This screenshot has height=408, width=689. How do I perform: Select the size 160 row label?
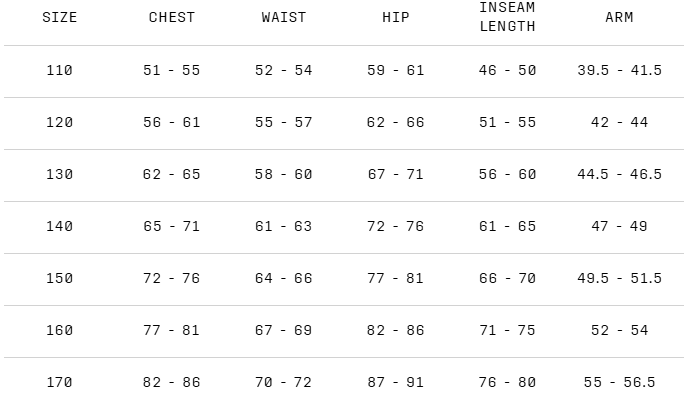tap(59, 330)
